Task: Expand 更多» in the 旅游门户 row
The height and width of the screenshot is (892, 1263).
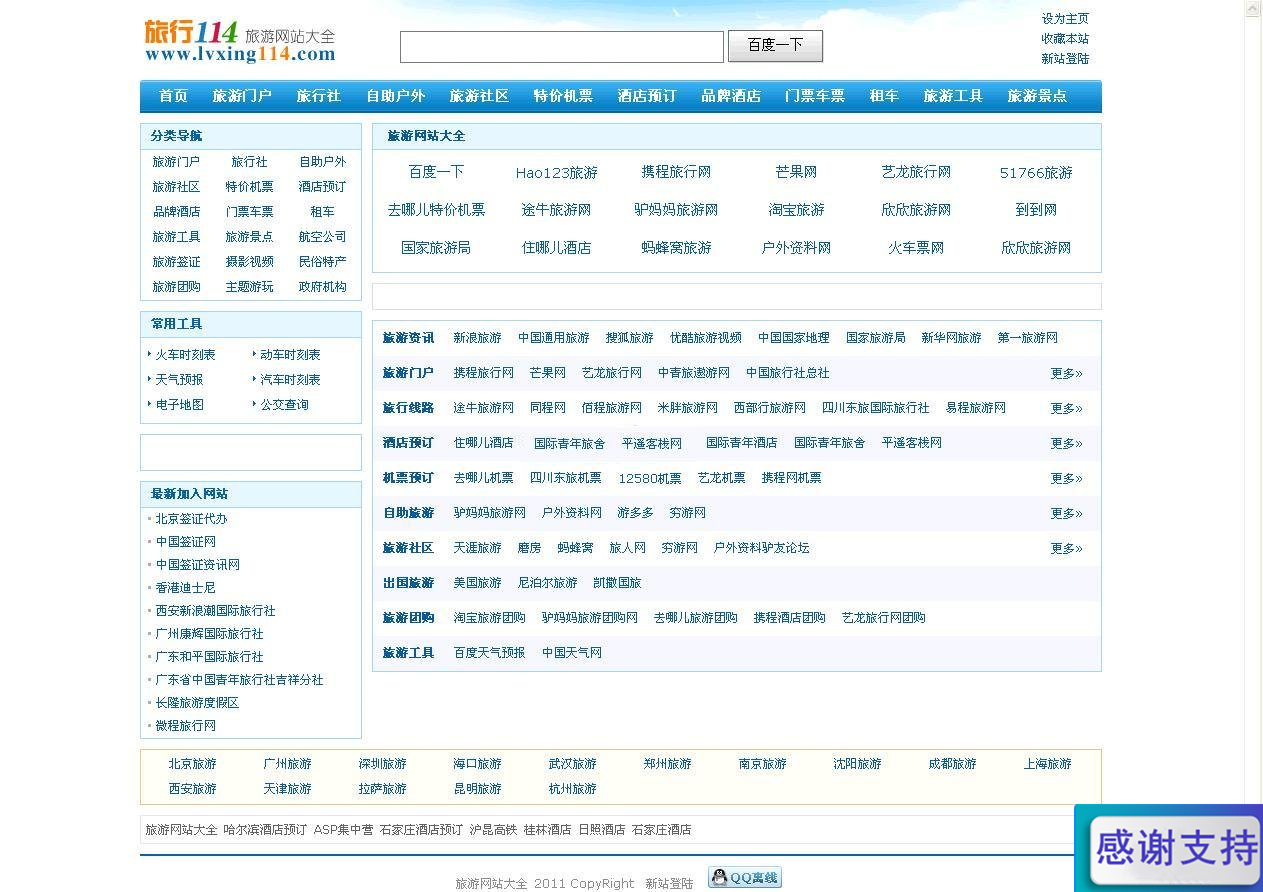Action: [x=1066, y=374]
